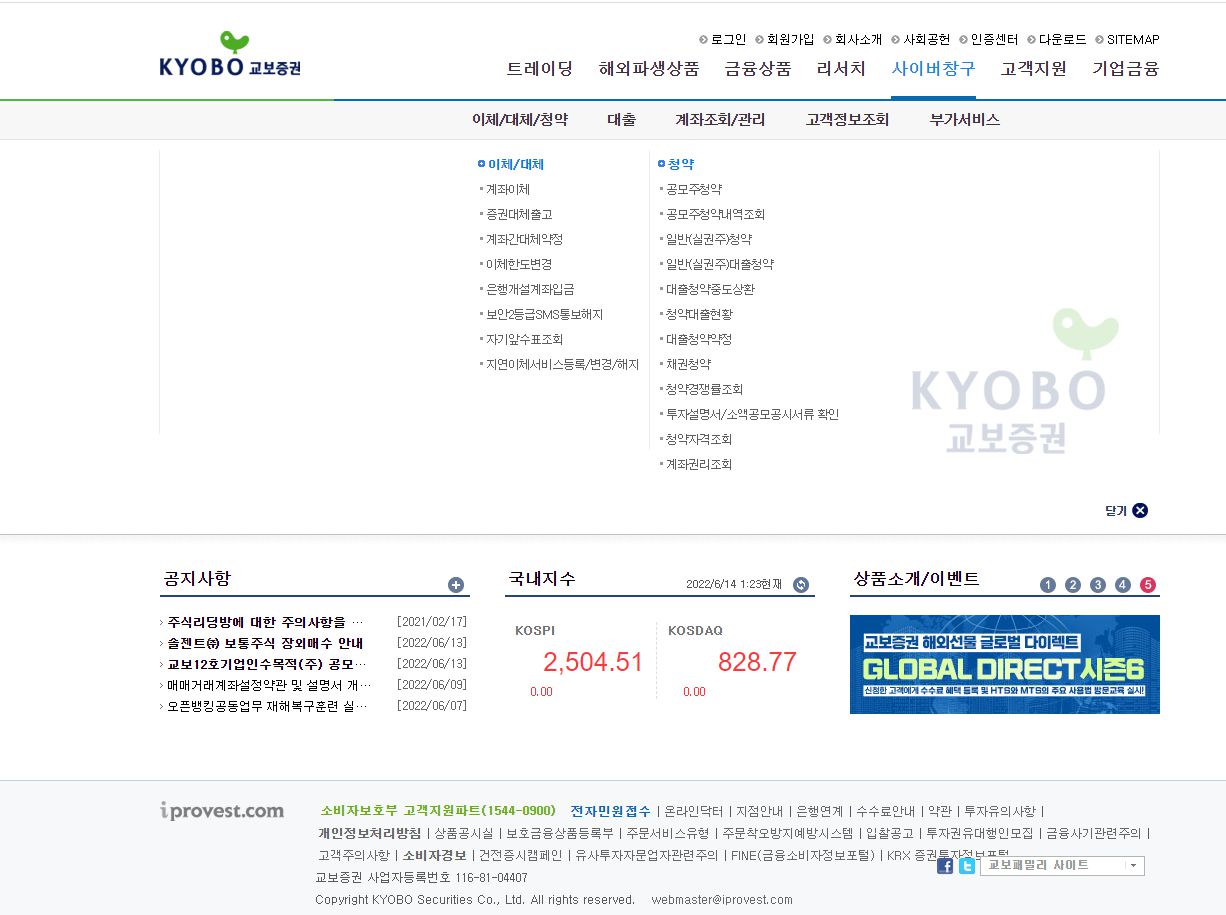Image resolution: width=1226 pixels, height=915 pixels.
Task: Click the KYOBO 교보증권 logo
Action: [x=230, y=55]
